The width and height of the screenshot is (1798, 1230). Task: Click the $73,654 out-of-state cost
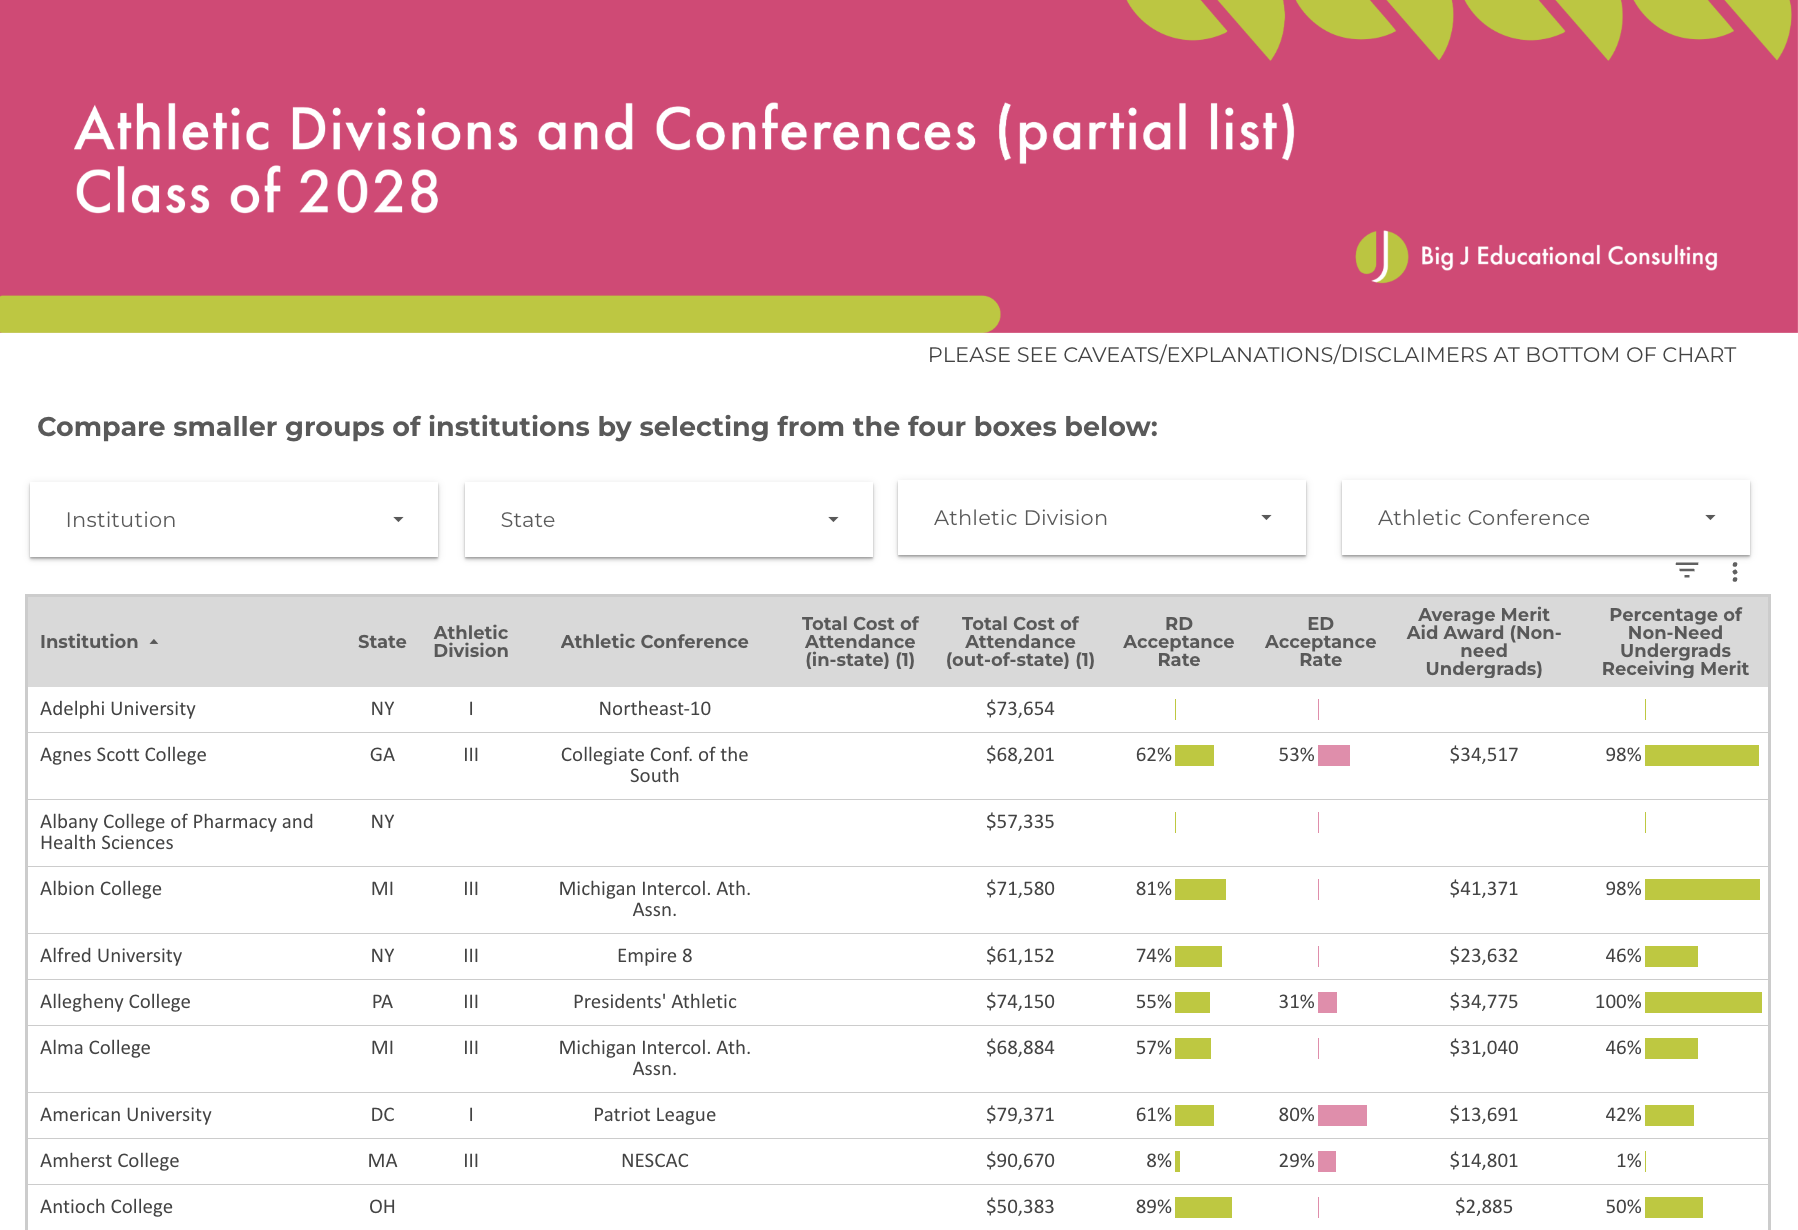pos(1020,709)
